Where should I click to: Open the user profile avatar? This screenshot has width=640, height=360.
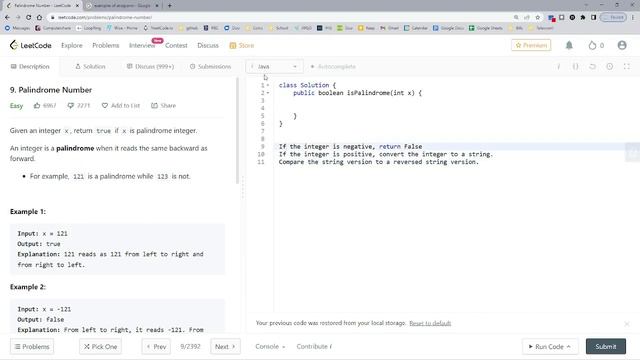[x=622, y=45]
